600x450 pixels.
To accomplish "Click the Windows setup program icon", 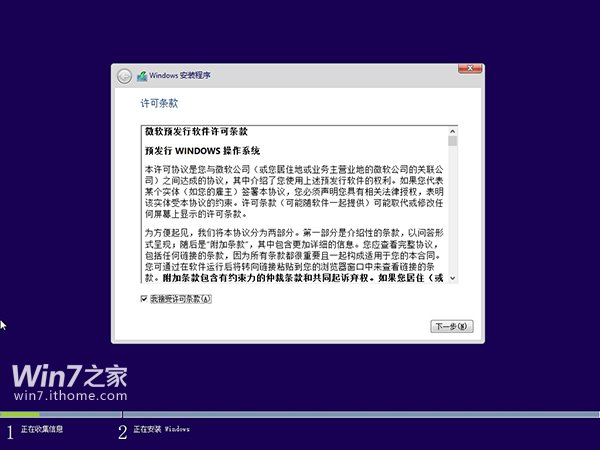I will (142, 76).
